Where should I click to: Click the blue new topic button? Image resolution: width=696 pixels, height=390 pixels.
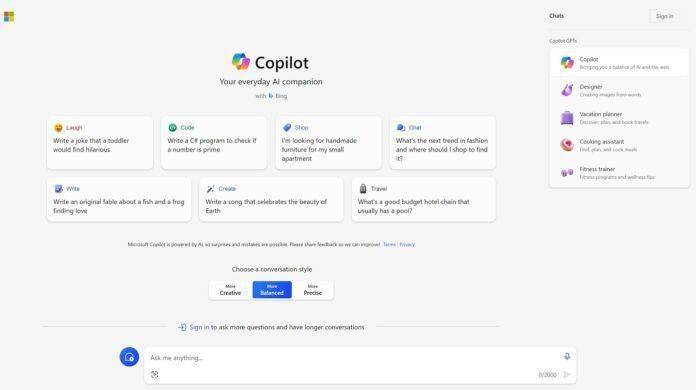coord(129,357)
